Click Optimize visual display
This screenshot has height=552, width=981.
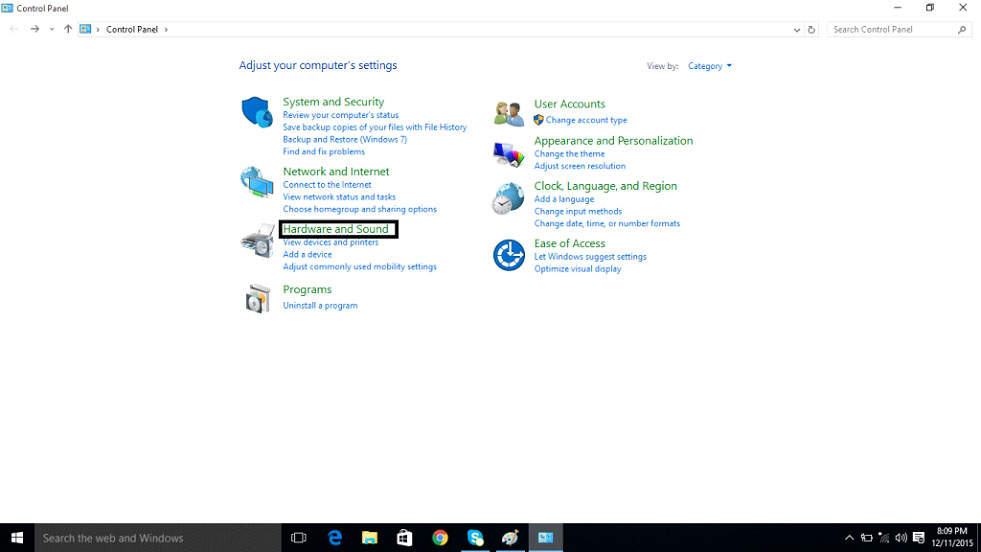tap(577, 268)
